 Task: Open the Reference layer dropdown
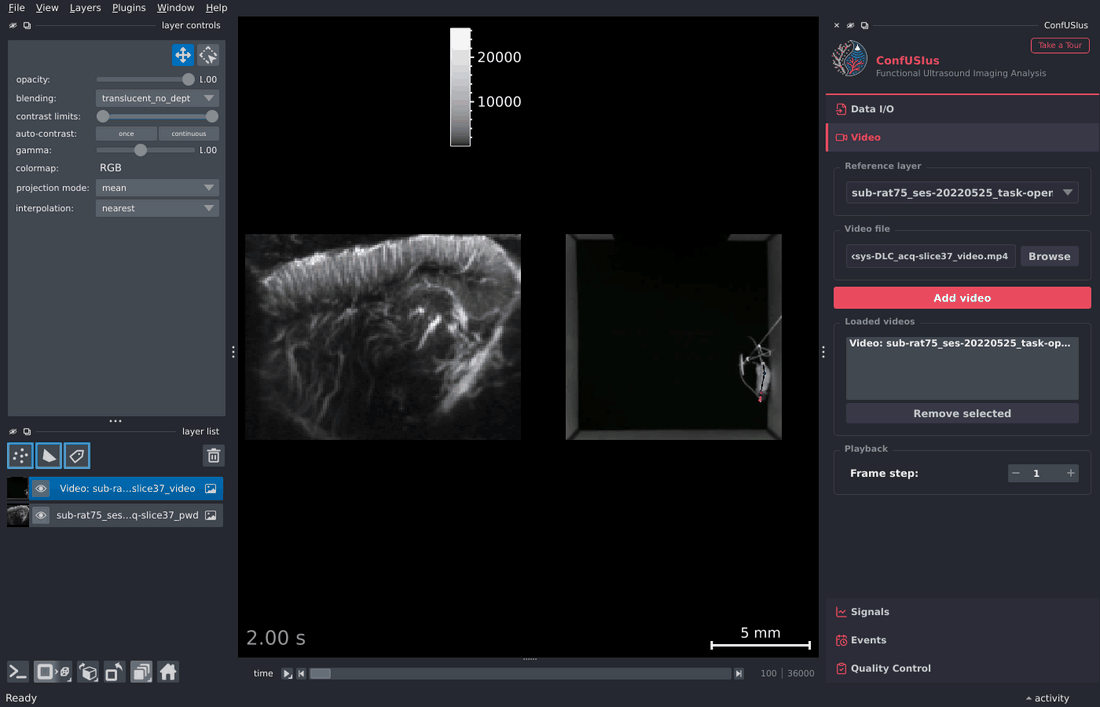coord(962,193)
